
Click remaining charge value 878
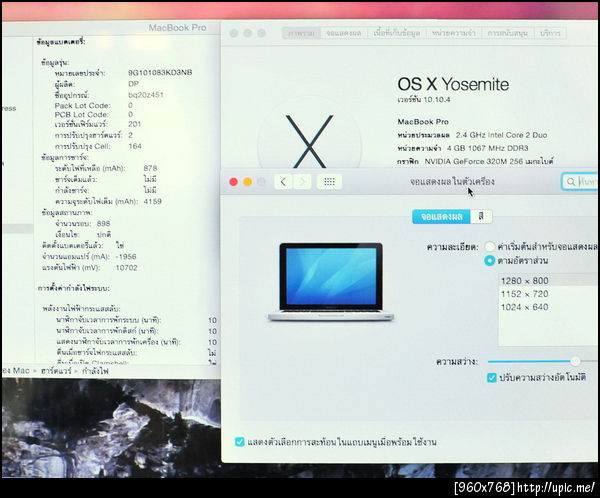150,168
